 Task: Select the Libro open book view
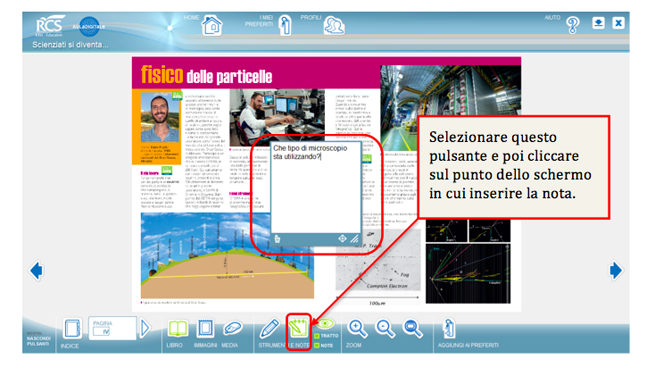pos(178,328)
